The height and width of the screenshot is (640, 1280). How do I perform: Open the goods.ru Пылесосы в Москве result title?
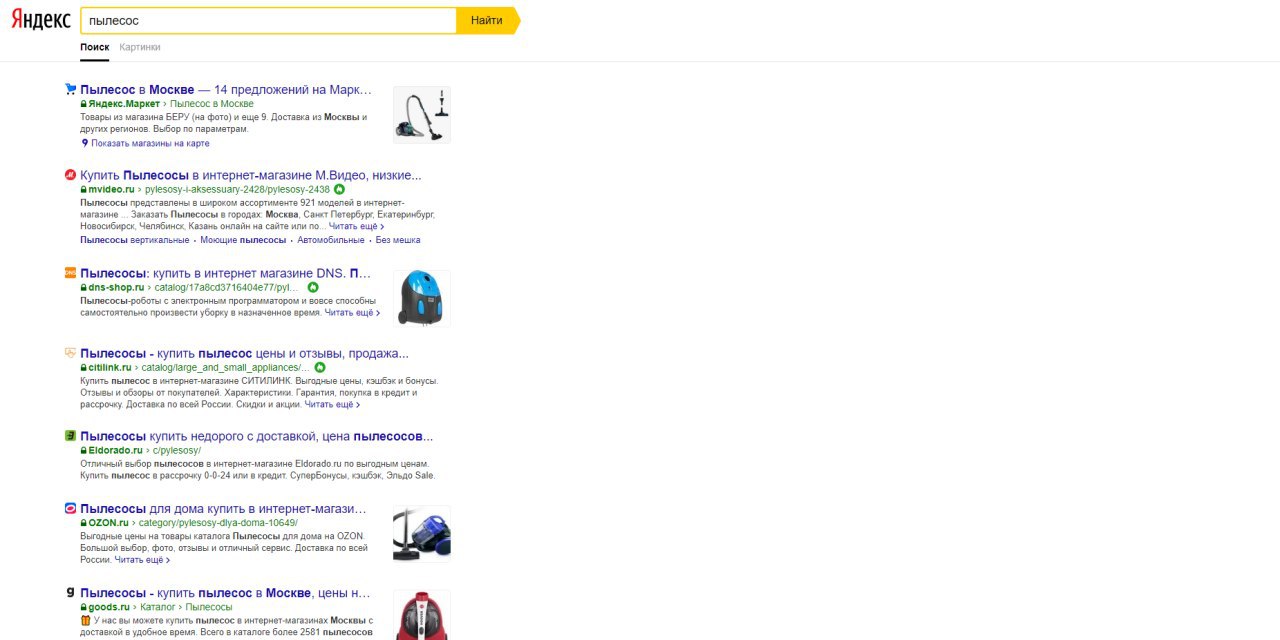tap(225, 592)
